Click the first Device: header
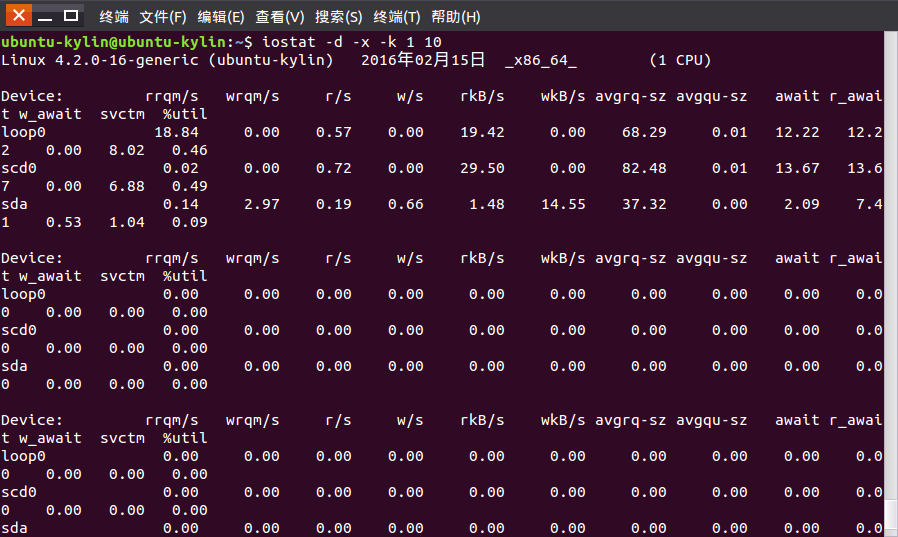The image size is (898, 537). tap(32, 96)
